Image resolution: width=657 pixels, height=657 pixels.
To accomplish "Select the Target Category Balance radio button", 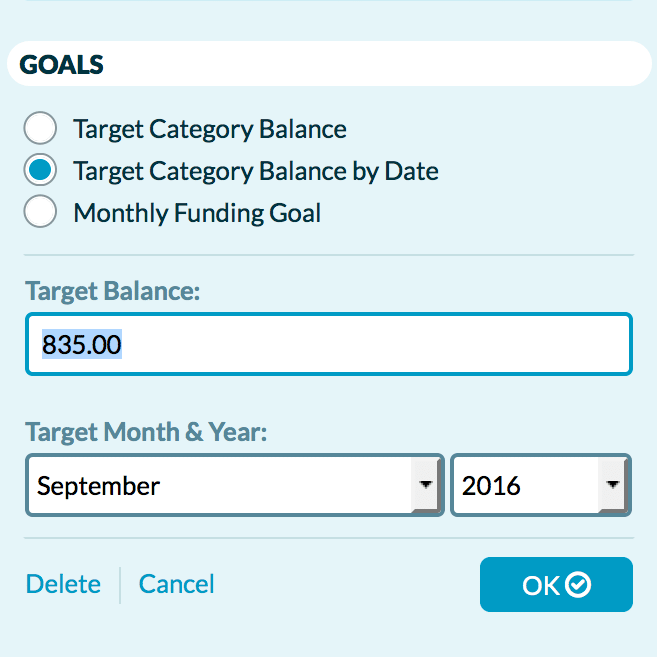I will pos(40,128).
